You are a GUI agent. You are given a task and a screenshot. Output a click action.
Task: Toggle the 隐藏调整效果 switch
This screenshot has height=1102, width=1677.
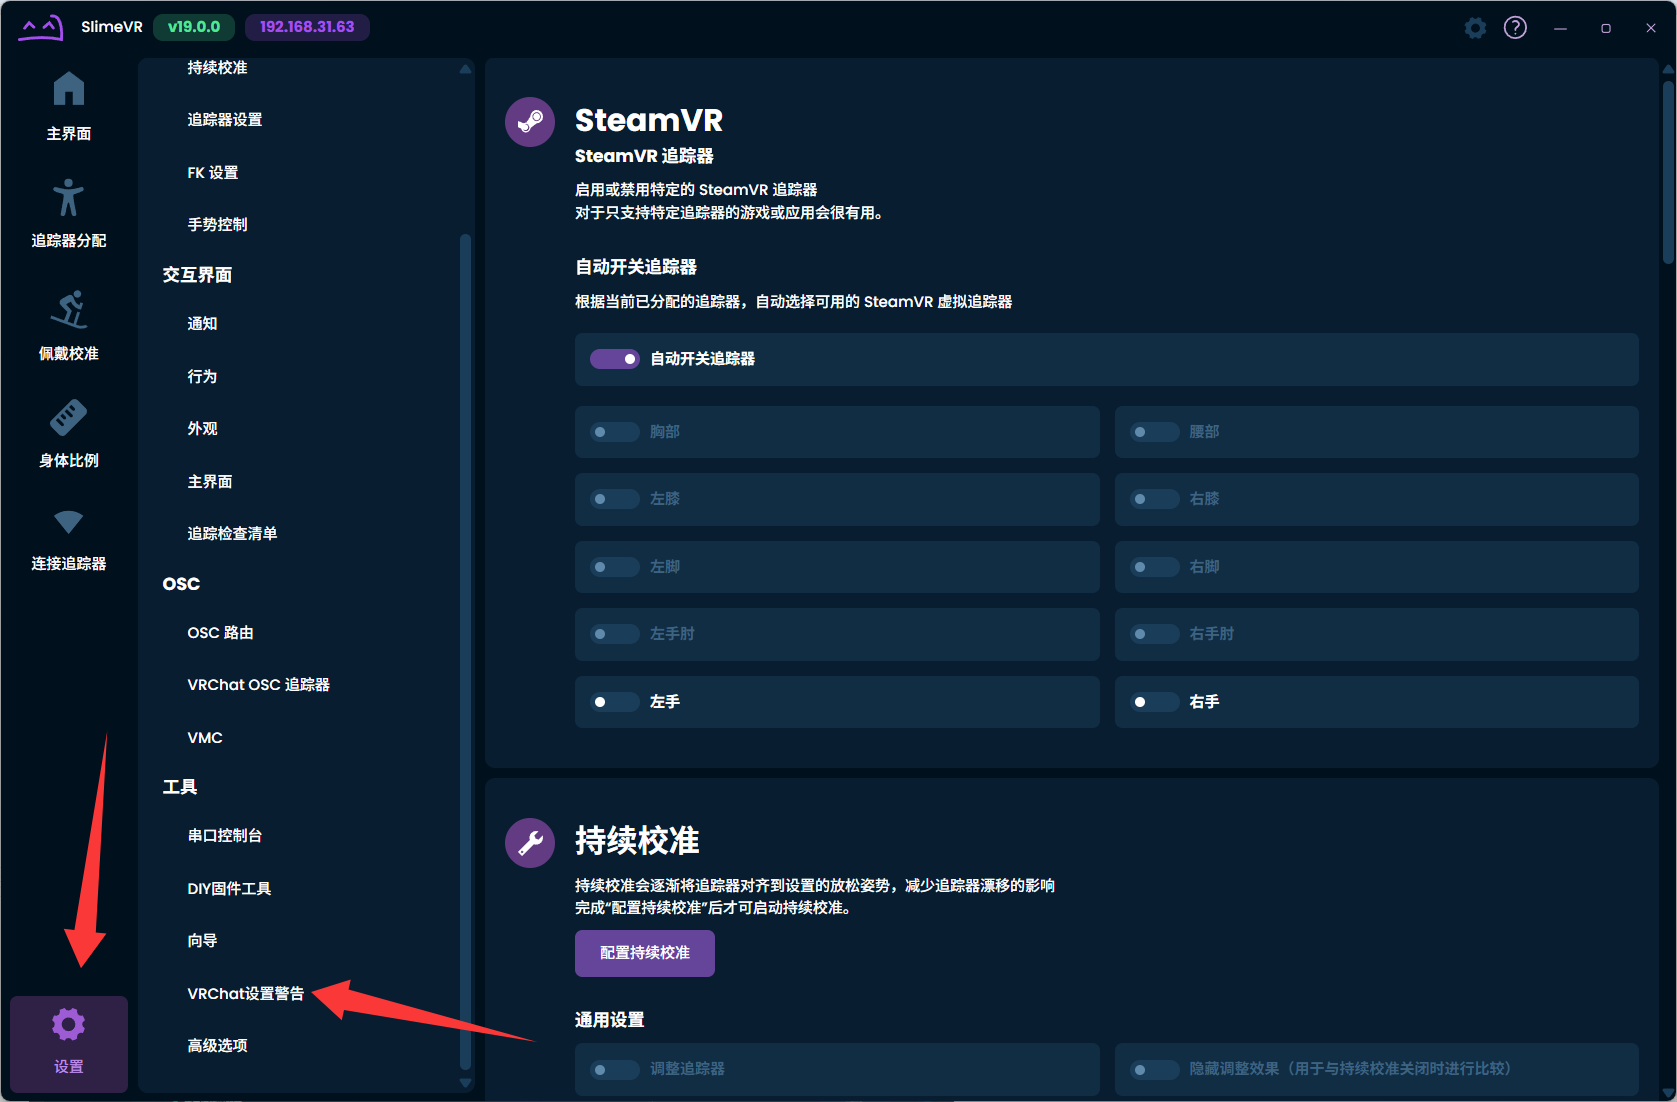[x=1155, y=1070]
